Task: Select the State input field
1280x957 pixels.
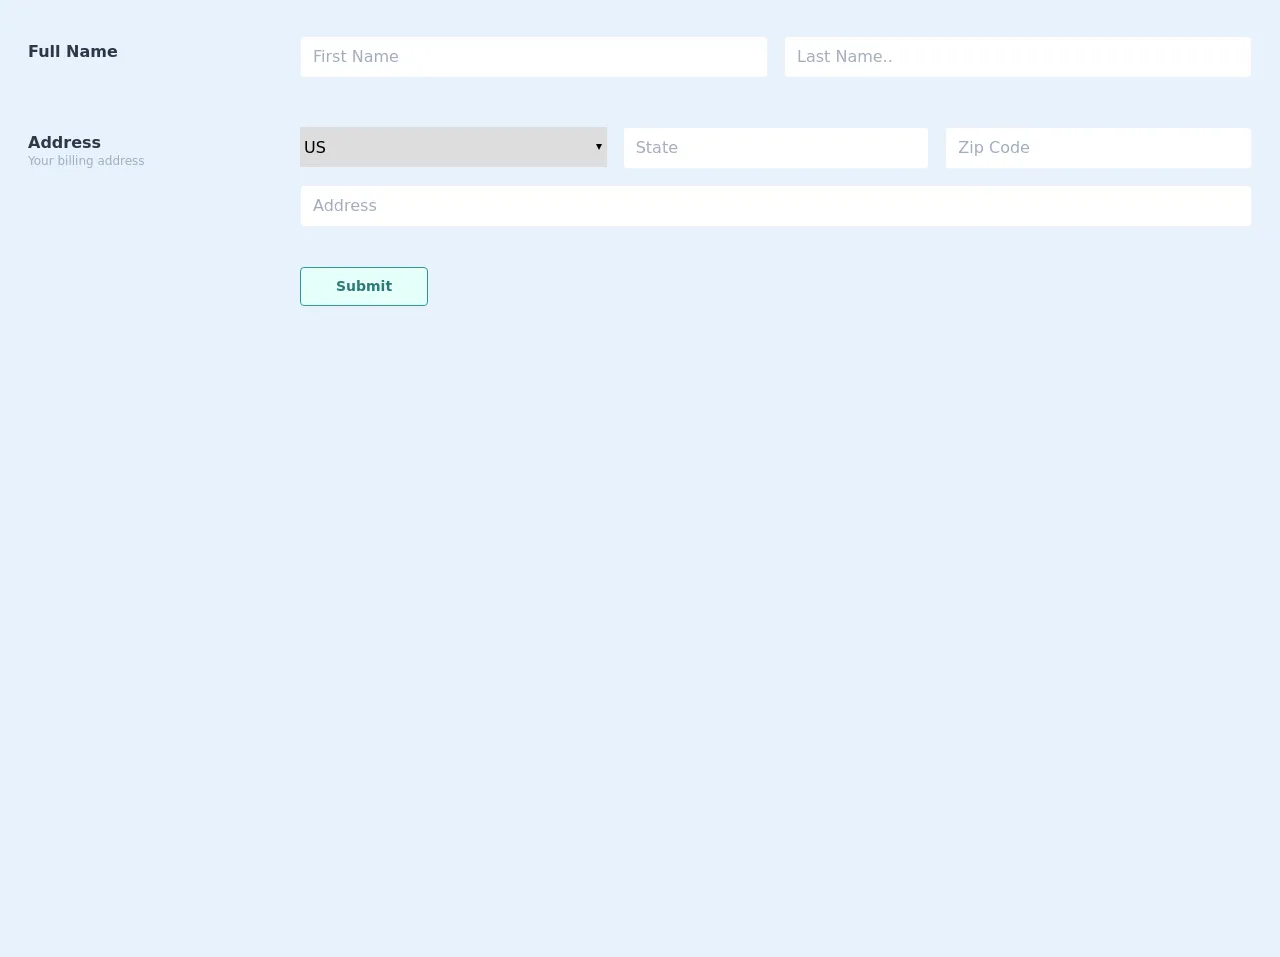Action: 775,148
